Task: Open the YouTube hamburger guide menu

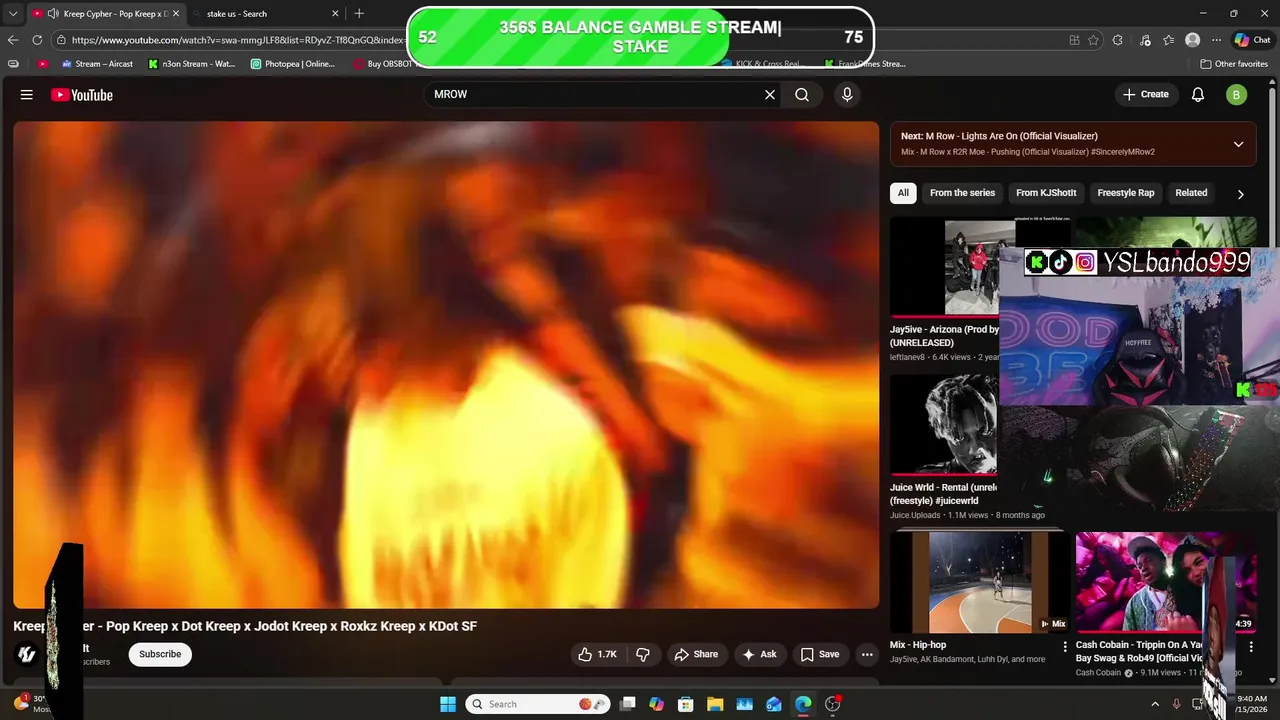Action: click(x=27, y=95)
